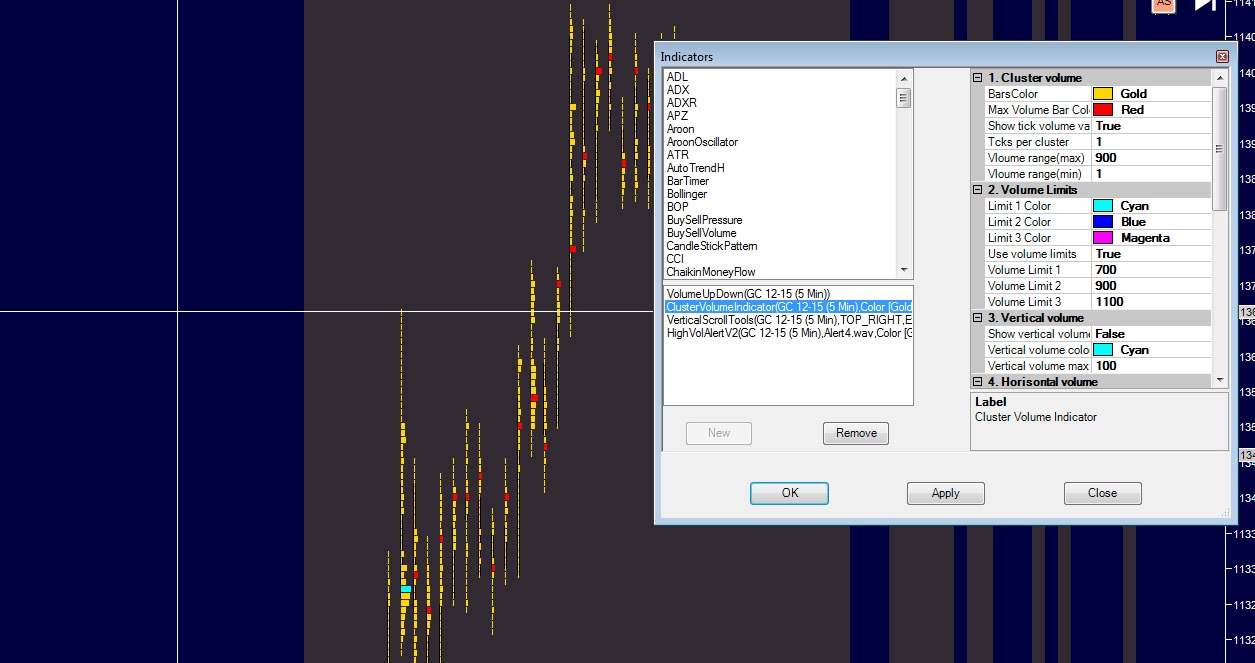Screen dimensions: 1255x663
Task: Select Use volume limits True value
Action: [1151, 254]
